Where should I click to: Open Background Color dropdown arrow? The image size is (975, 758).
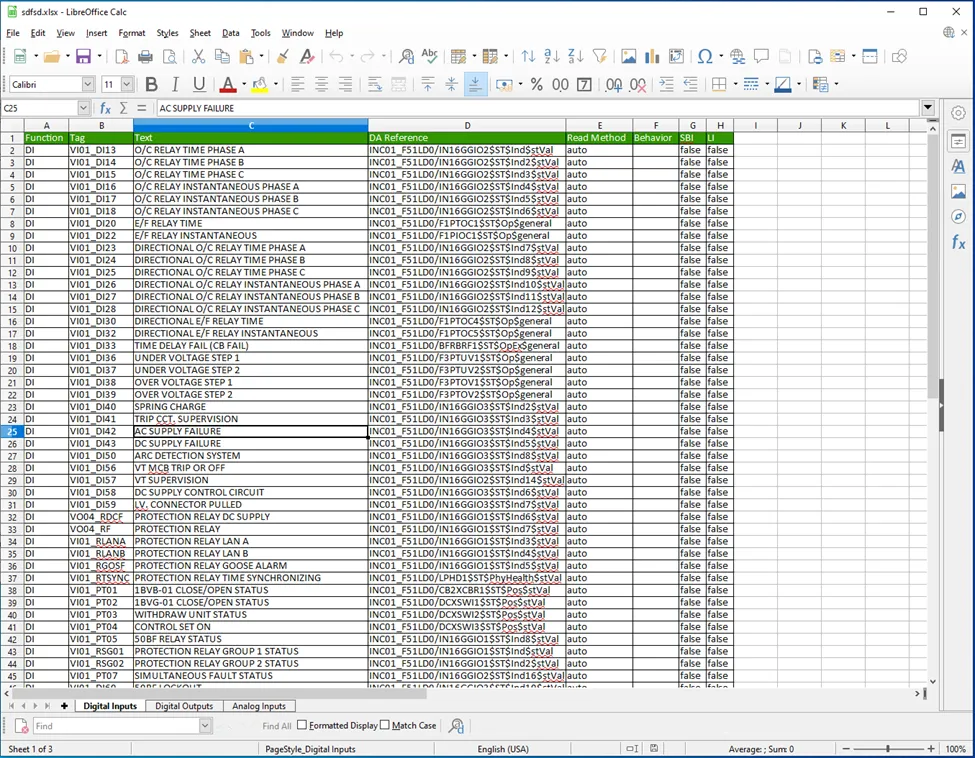(275, 85)
